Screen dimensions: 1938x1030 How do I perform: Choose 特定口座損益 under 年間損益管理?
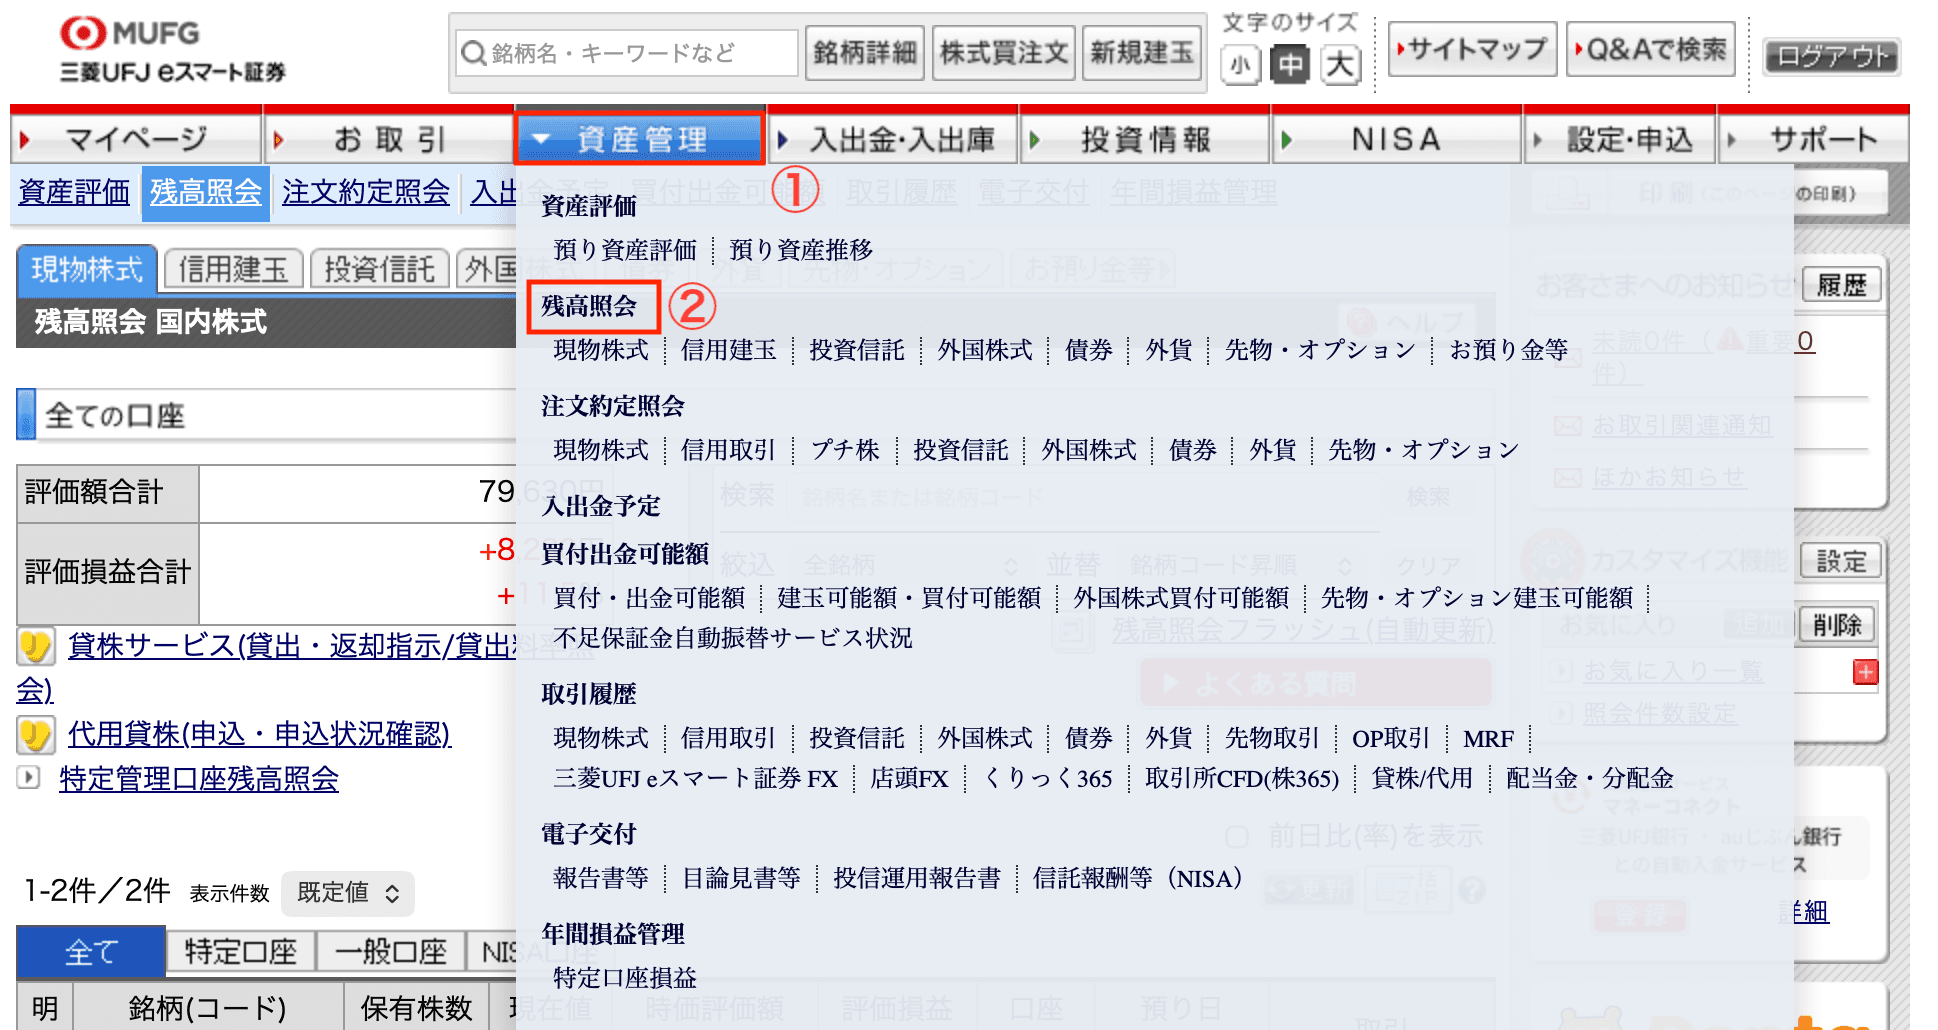tap(625, 978)
